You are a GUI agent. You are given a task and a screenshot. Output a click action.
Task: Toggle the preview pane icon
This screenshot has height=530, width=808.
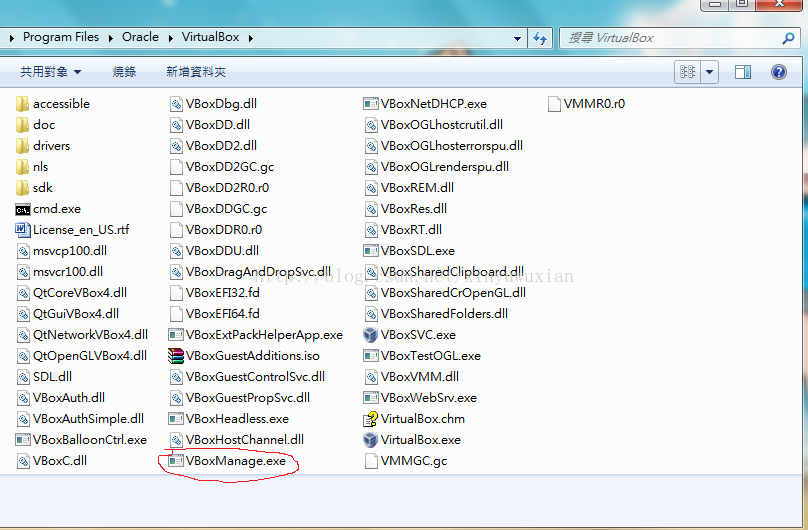pos(743,72)
